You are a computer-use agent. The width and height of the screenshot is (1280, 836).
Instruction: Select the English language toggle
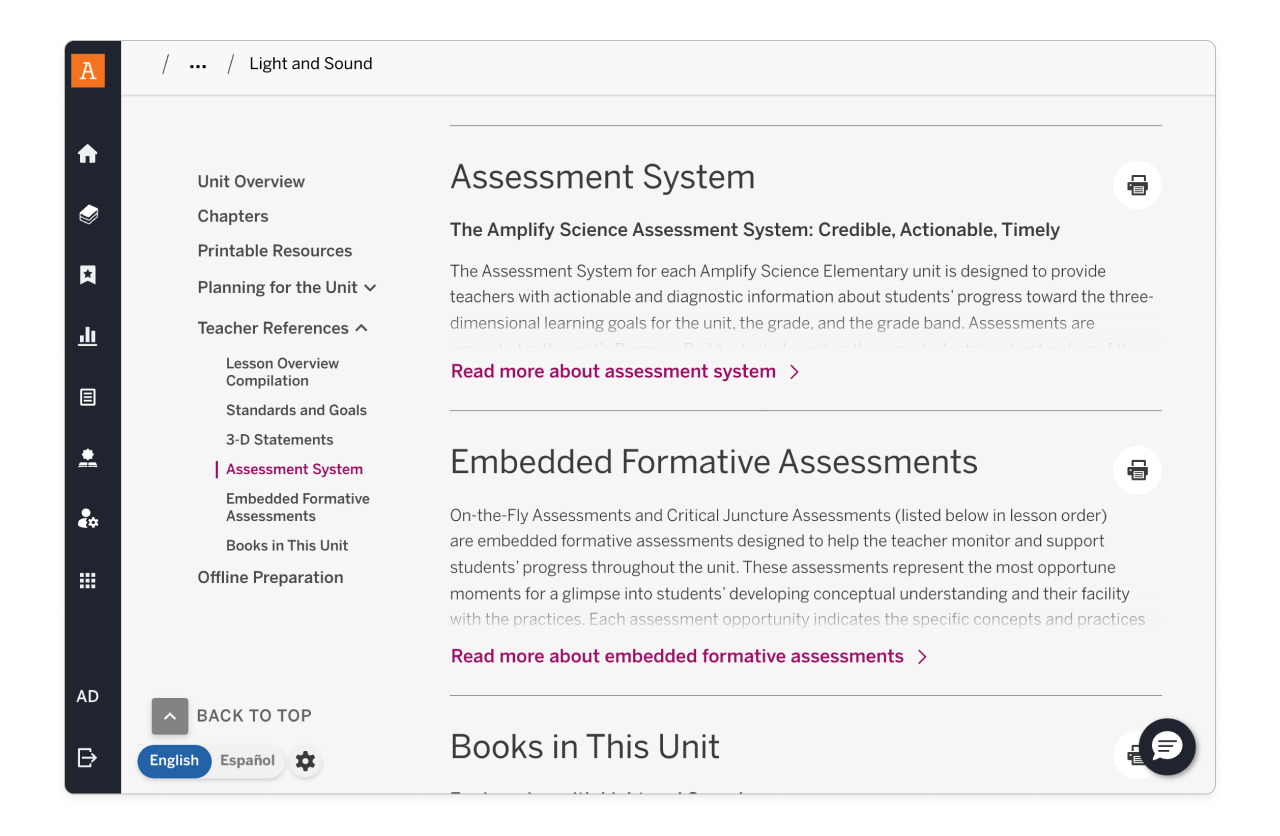tap(174, 761)
